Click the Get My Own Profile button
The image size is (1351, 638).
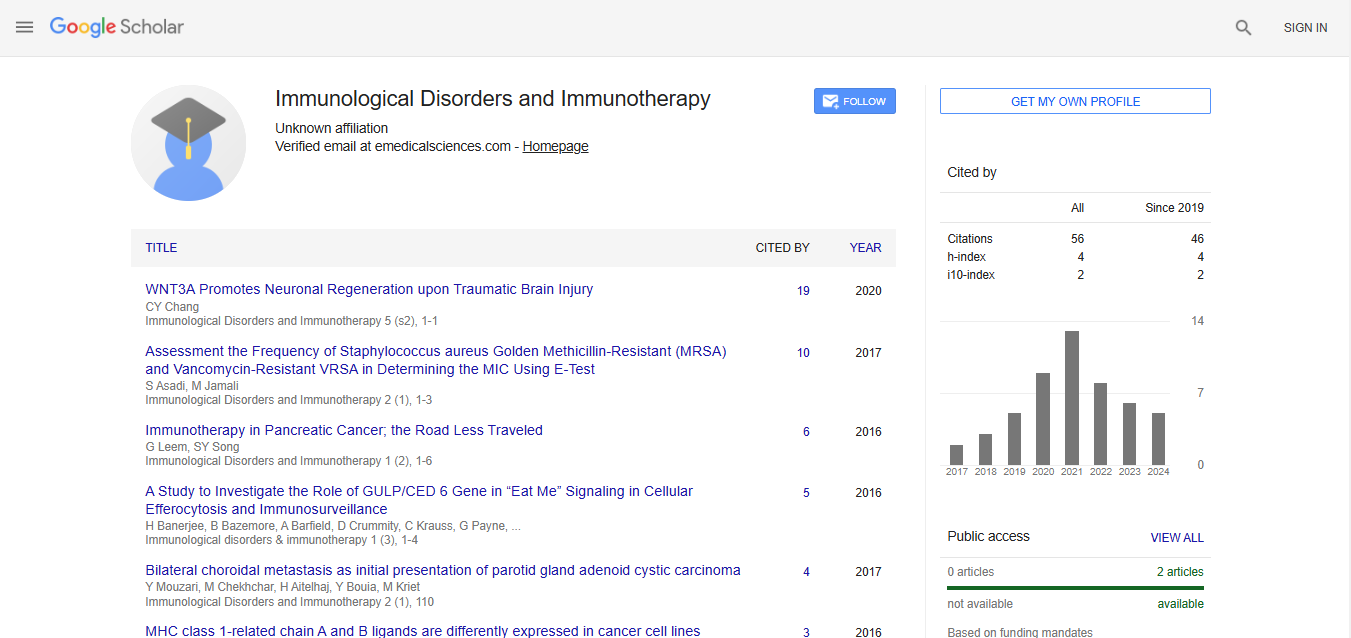click(1075, 101)
